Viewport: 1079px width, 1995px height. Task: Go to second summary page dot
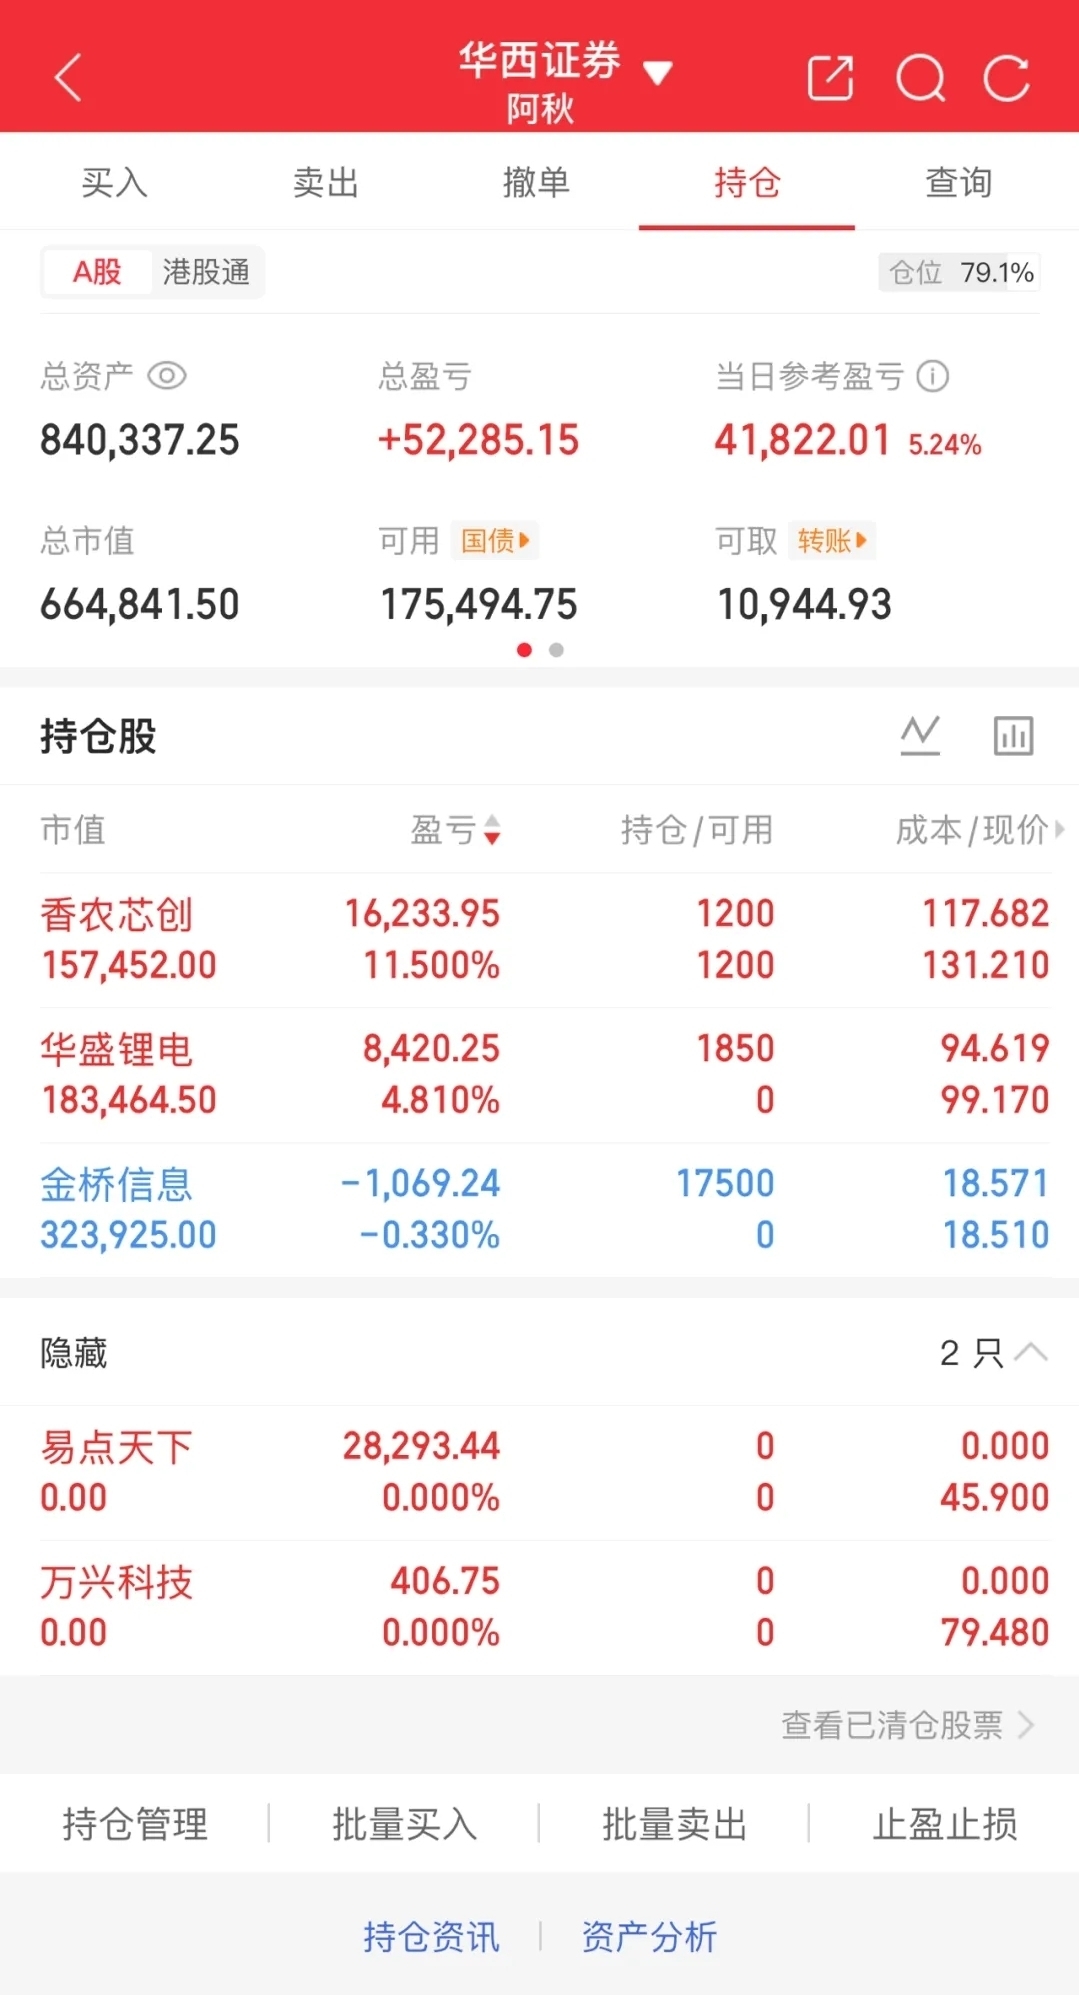point(556,650)
